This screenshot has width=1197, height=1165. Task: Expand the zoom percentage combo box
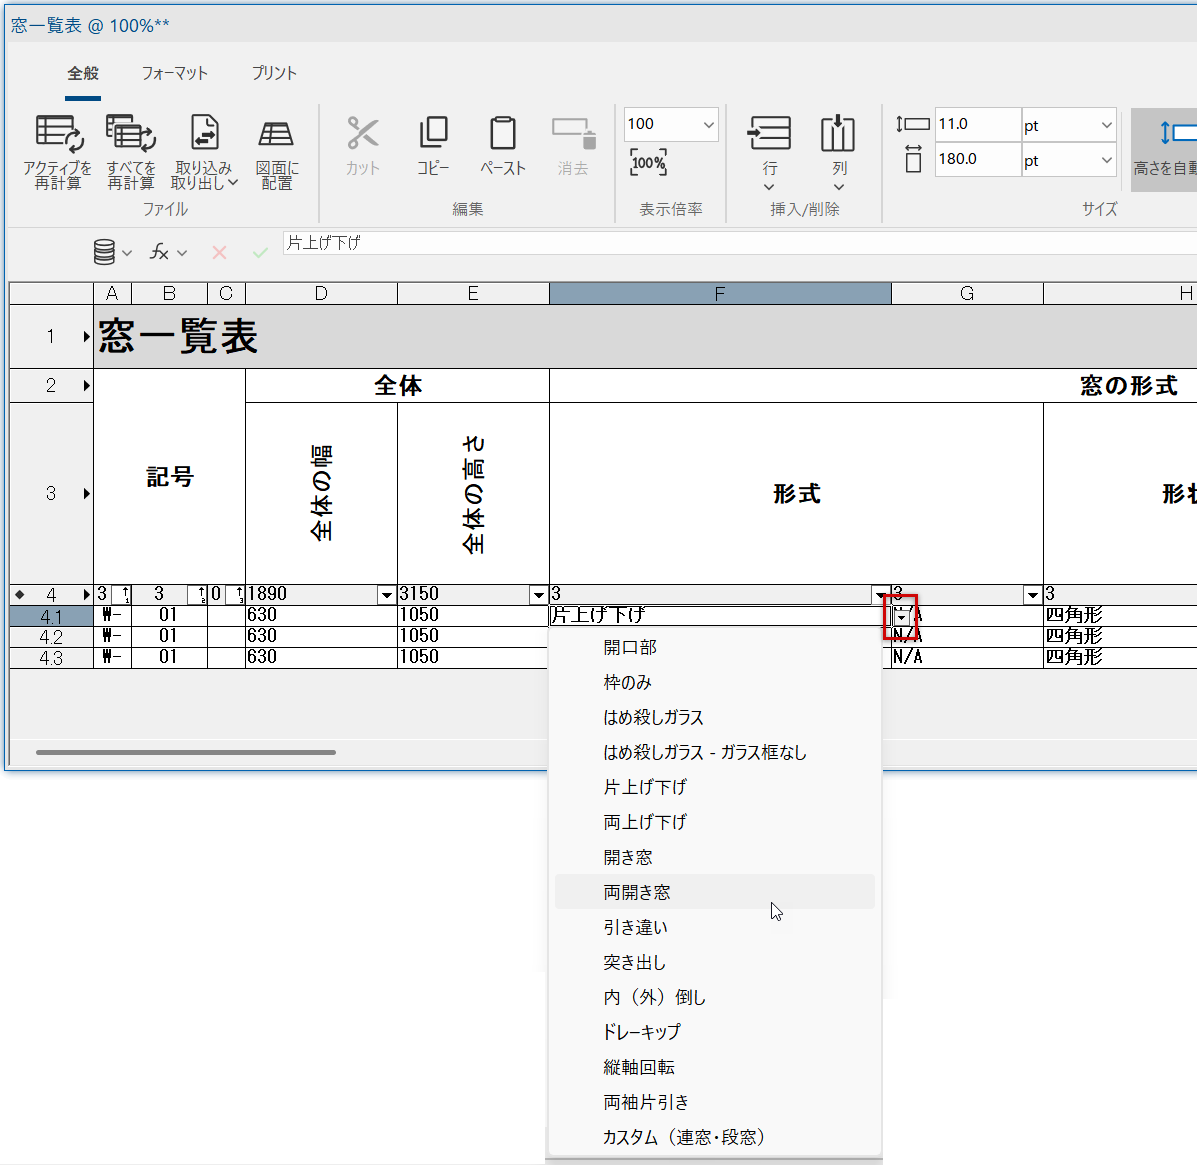[x=708, y=125]
